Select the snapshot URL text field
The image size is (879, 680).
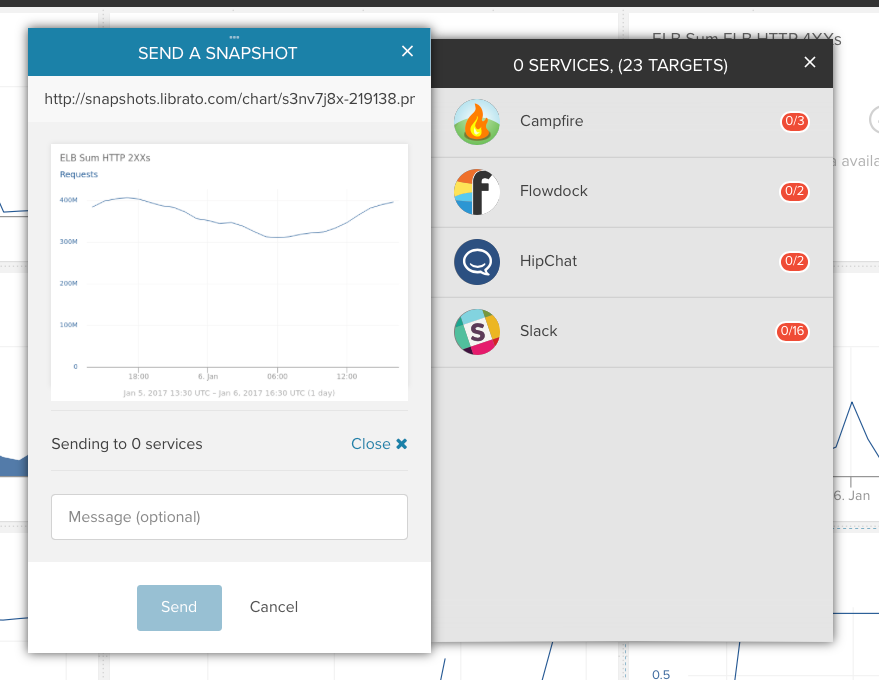229,99
